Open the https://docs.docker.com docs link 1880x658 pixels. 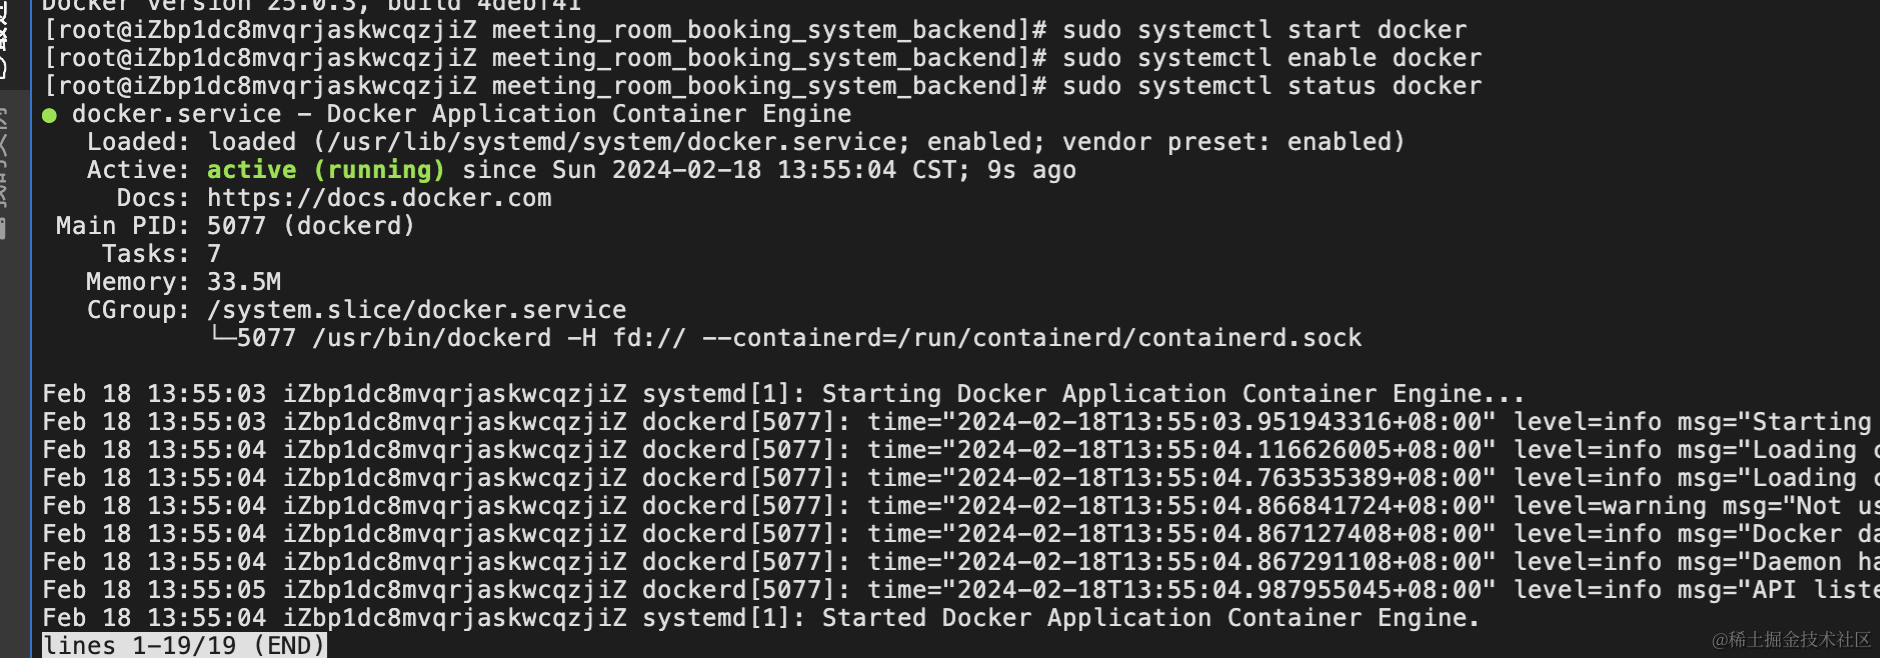click(379, 198)
